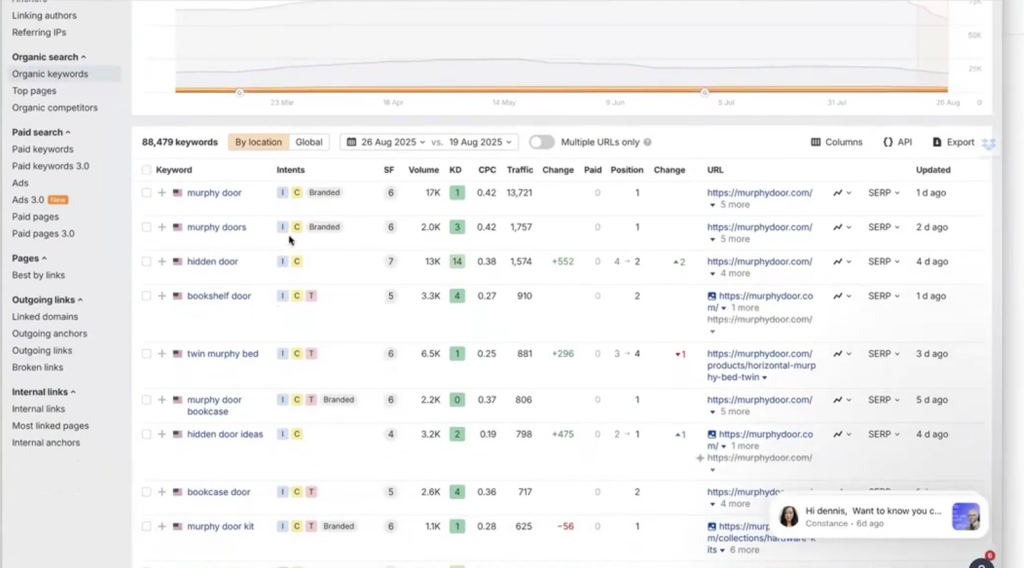The width and height of the screenshot is (1024, 568).
Task: Collapse the Paid search sidebar section
Action: click(41, 132)
